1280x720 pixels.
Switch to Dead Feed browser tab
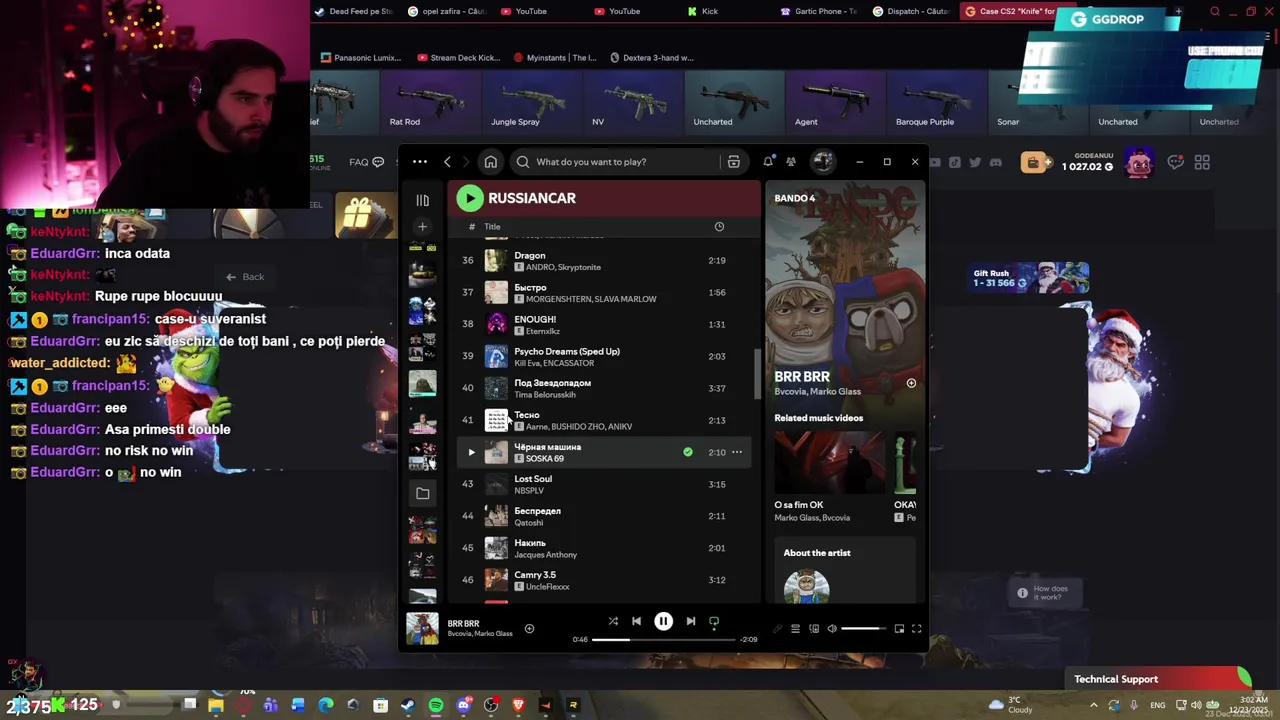coord(354,11)
